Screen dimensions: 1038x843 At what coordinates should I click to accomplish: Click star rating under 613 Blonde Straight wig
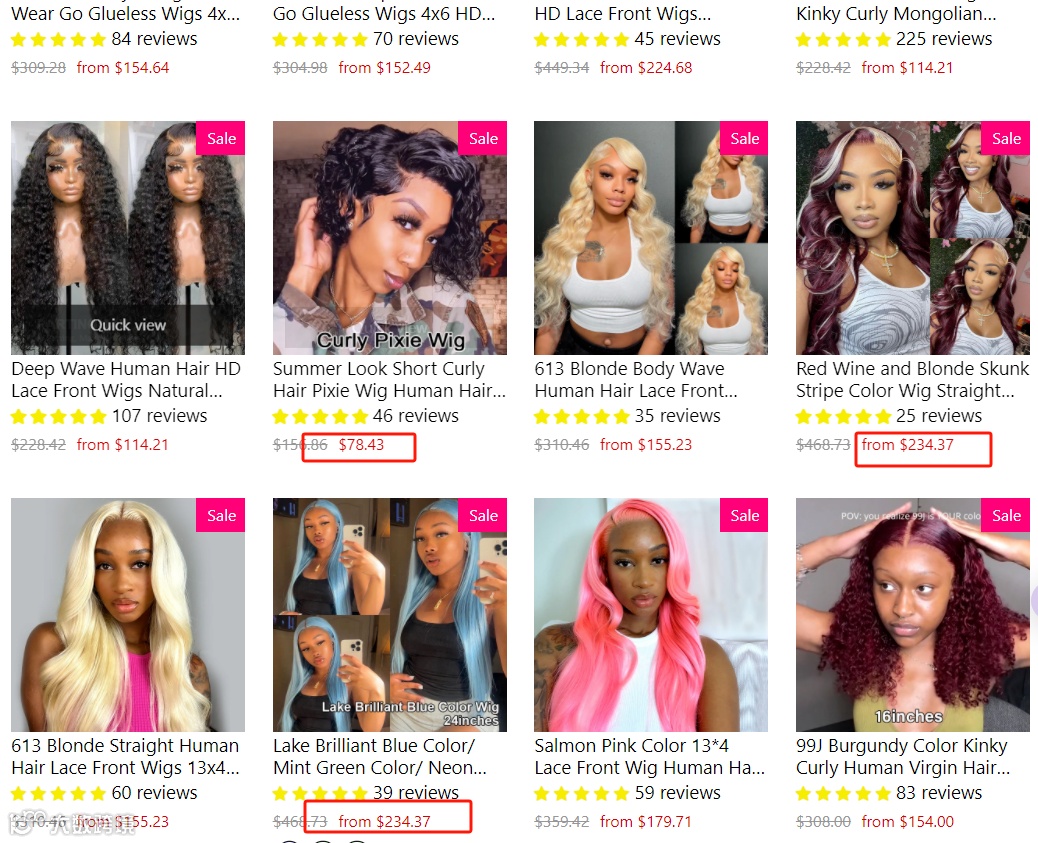click(58, 793)
